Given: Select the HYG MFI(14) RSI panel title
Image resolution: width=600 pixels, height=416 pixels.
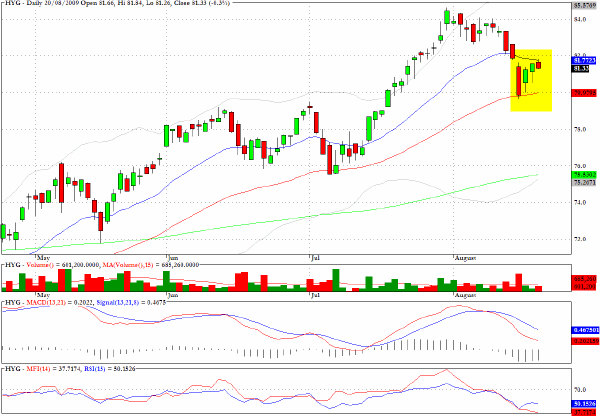Looking at the screenshot, I should tap(69, 368).
